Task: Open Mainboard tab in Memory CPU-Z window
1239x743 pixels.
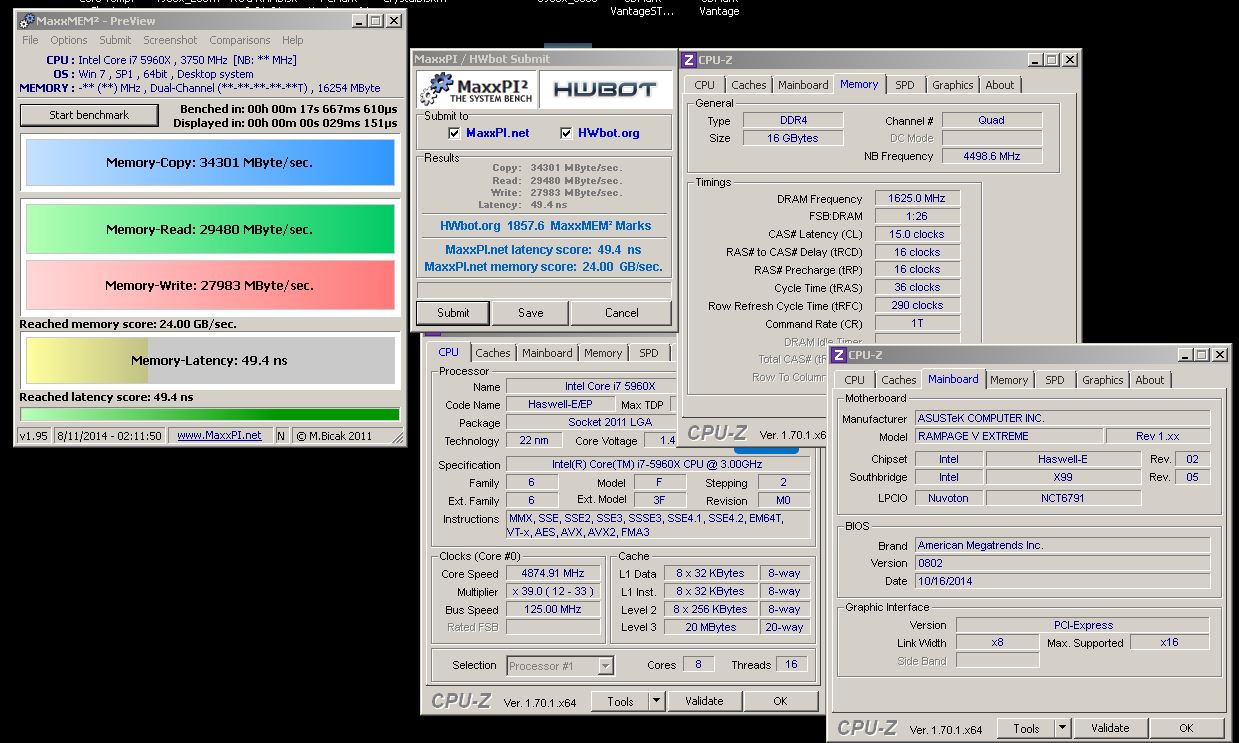Action: (x=803, y=85)
